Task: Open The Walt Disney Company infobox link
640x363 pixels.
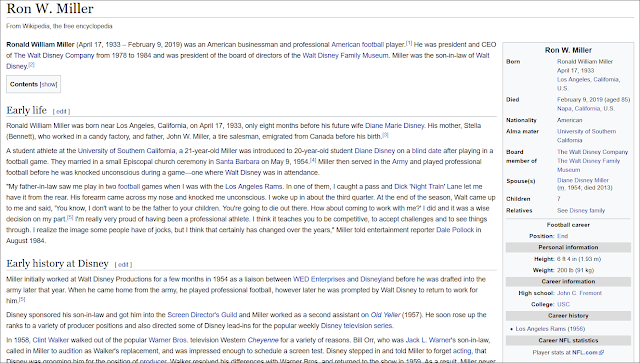Action: pos(593,152)
